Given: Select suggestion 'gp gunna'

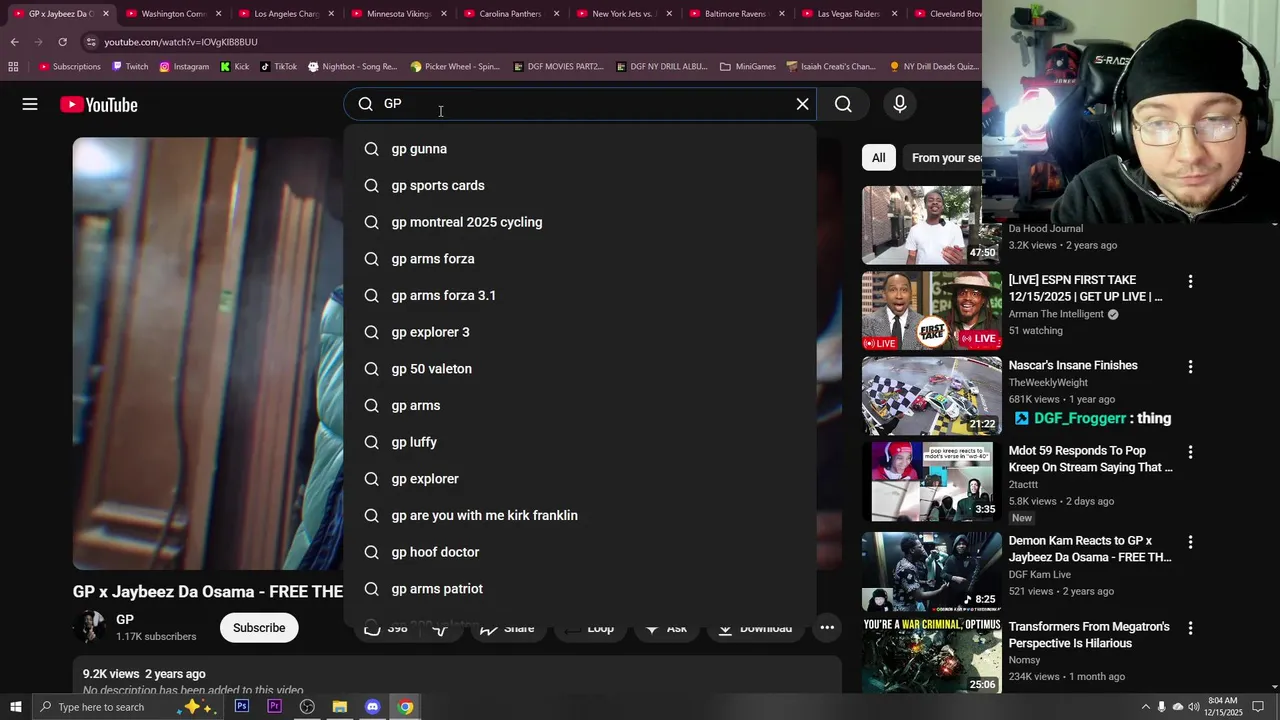Looking at the screenshot, I should (580, 149).
